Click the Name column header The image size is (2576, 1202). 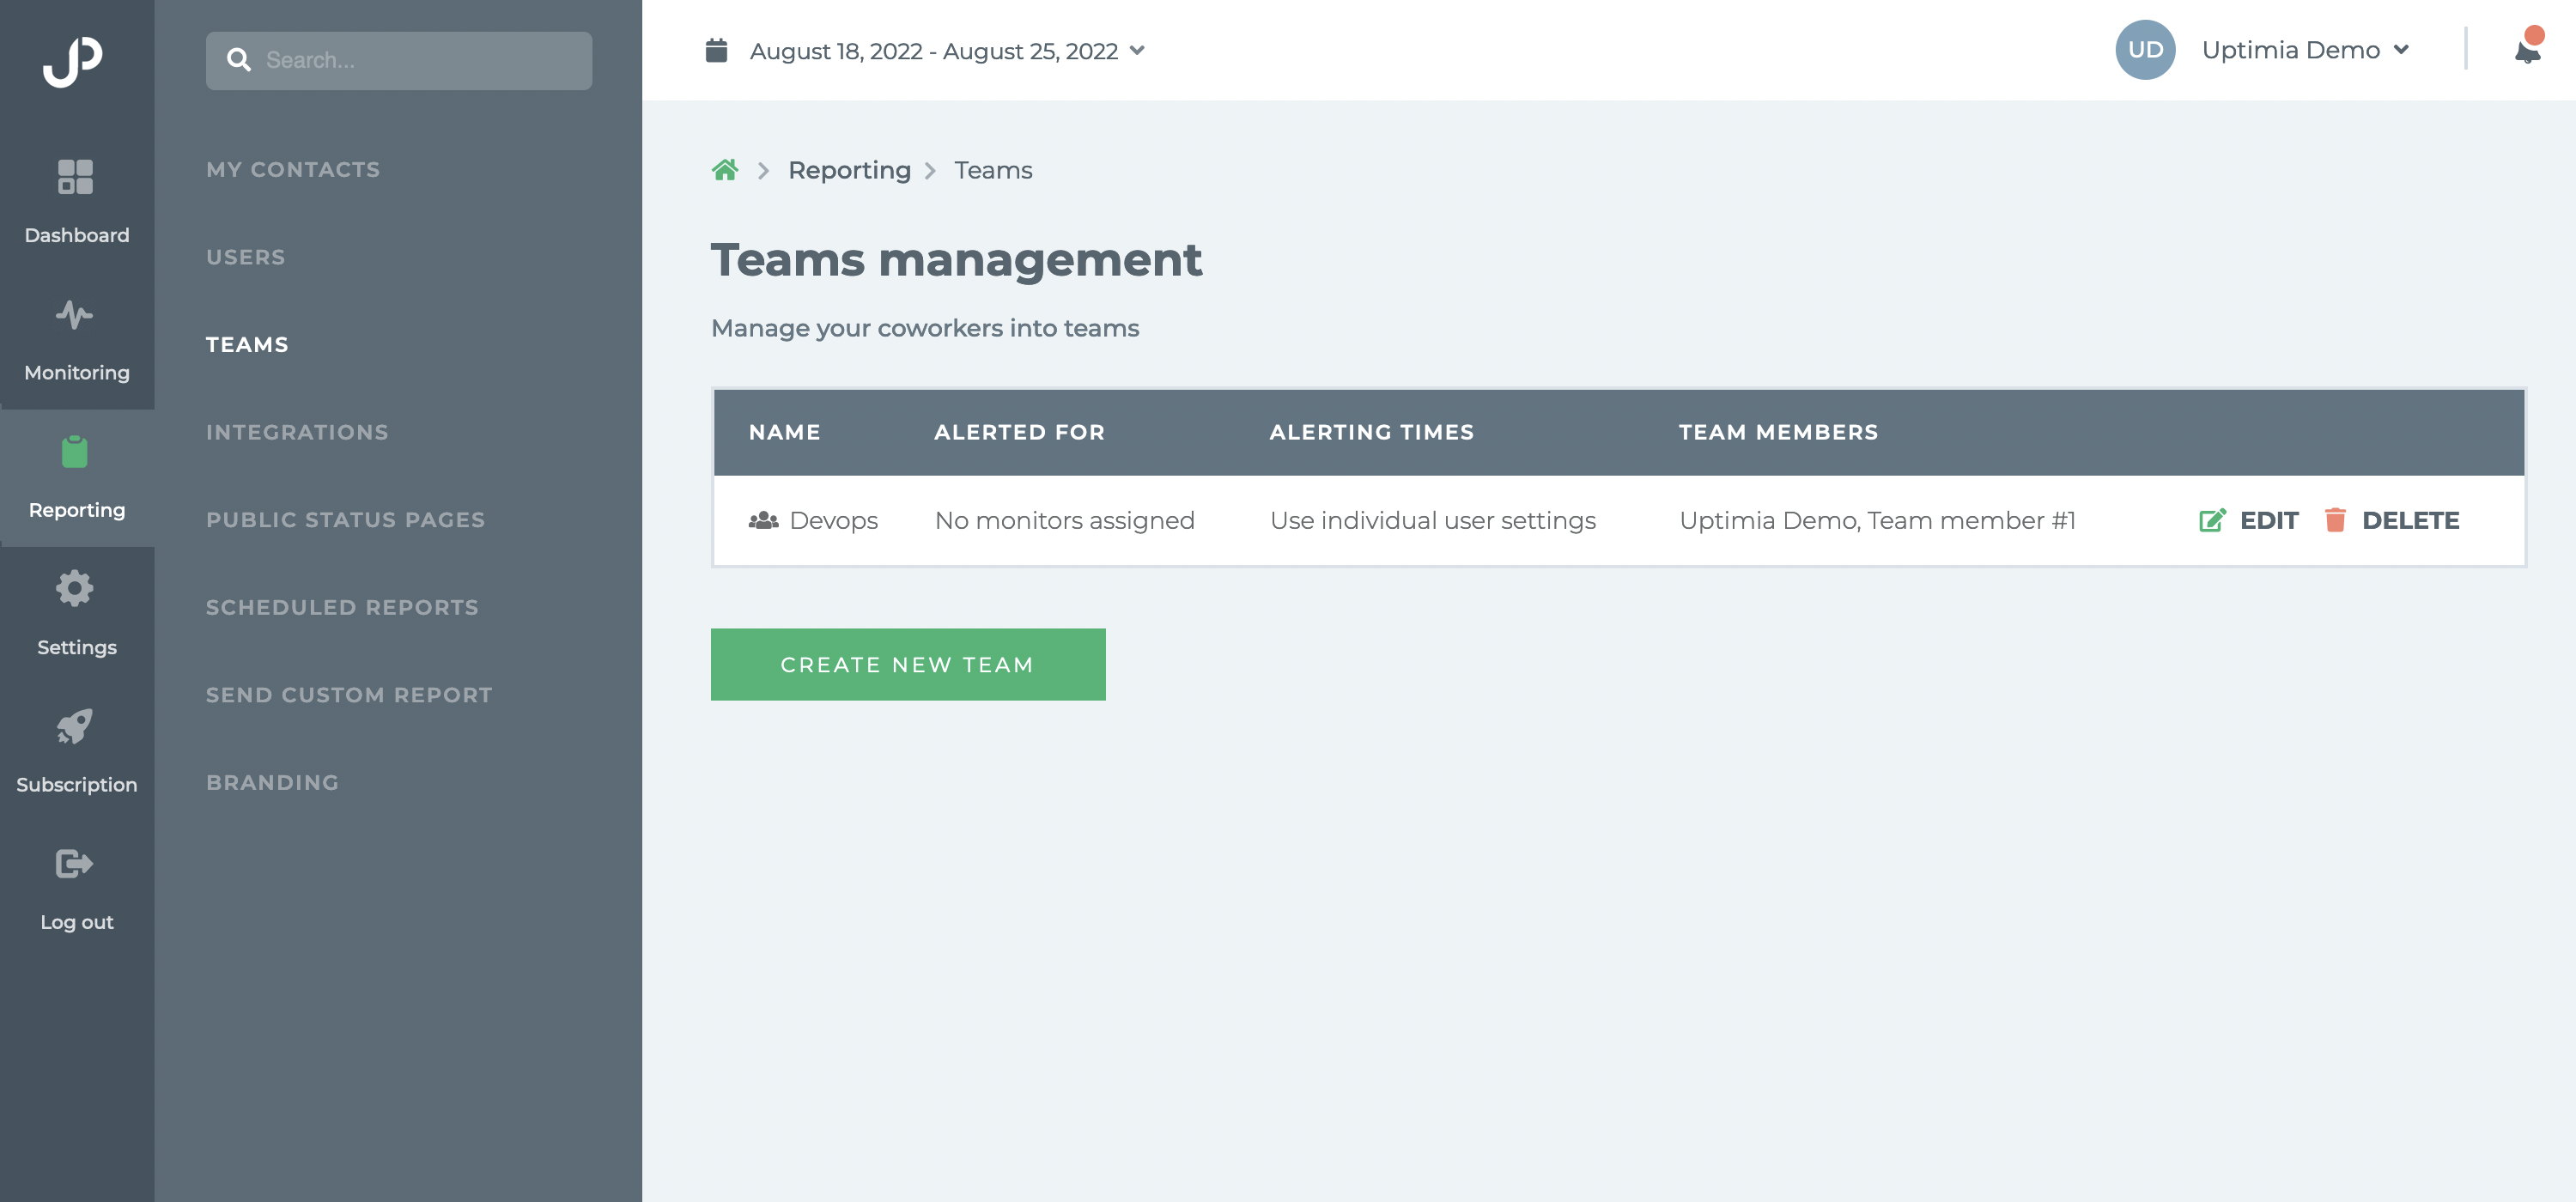pyautogui.click(x=785, y=432)
